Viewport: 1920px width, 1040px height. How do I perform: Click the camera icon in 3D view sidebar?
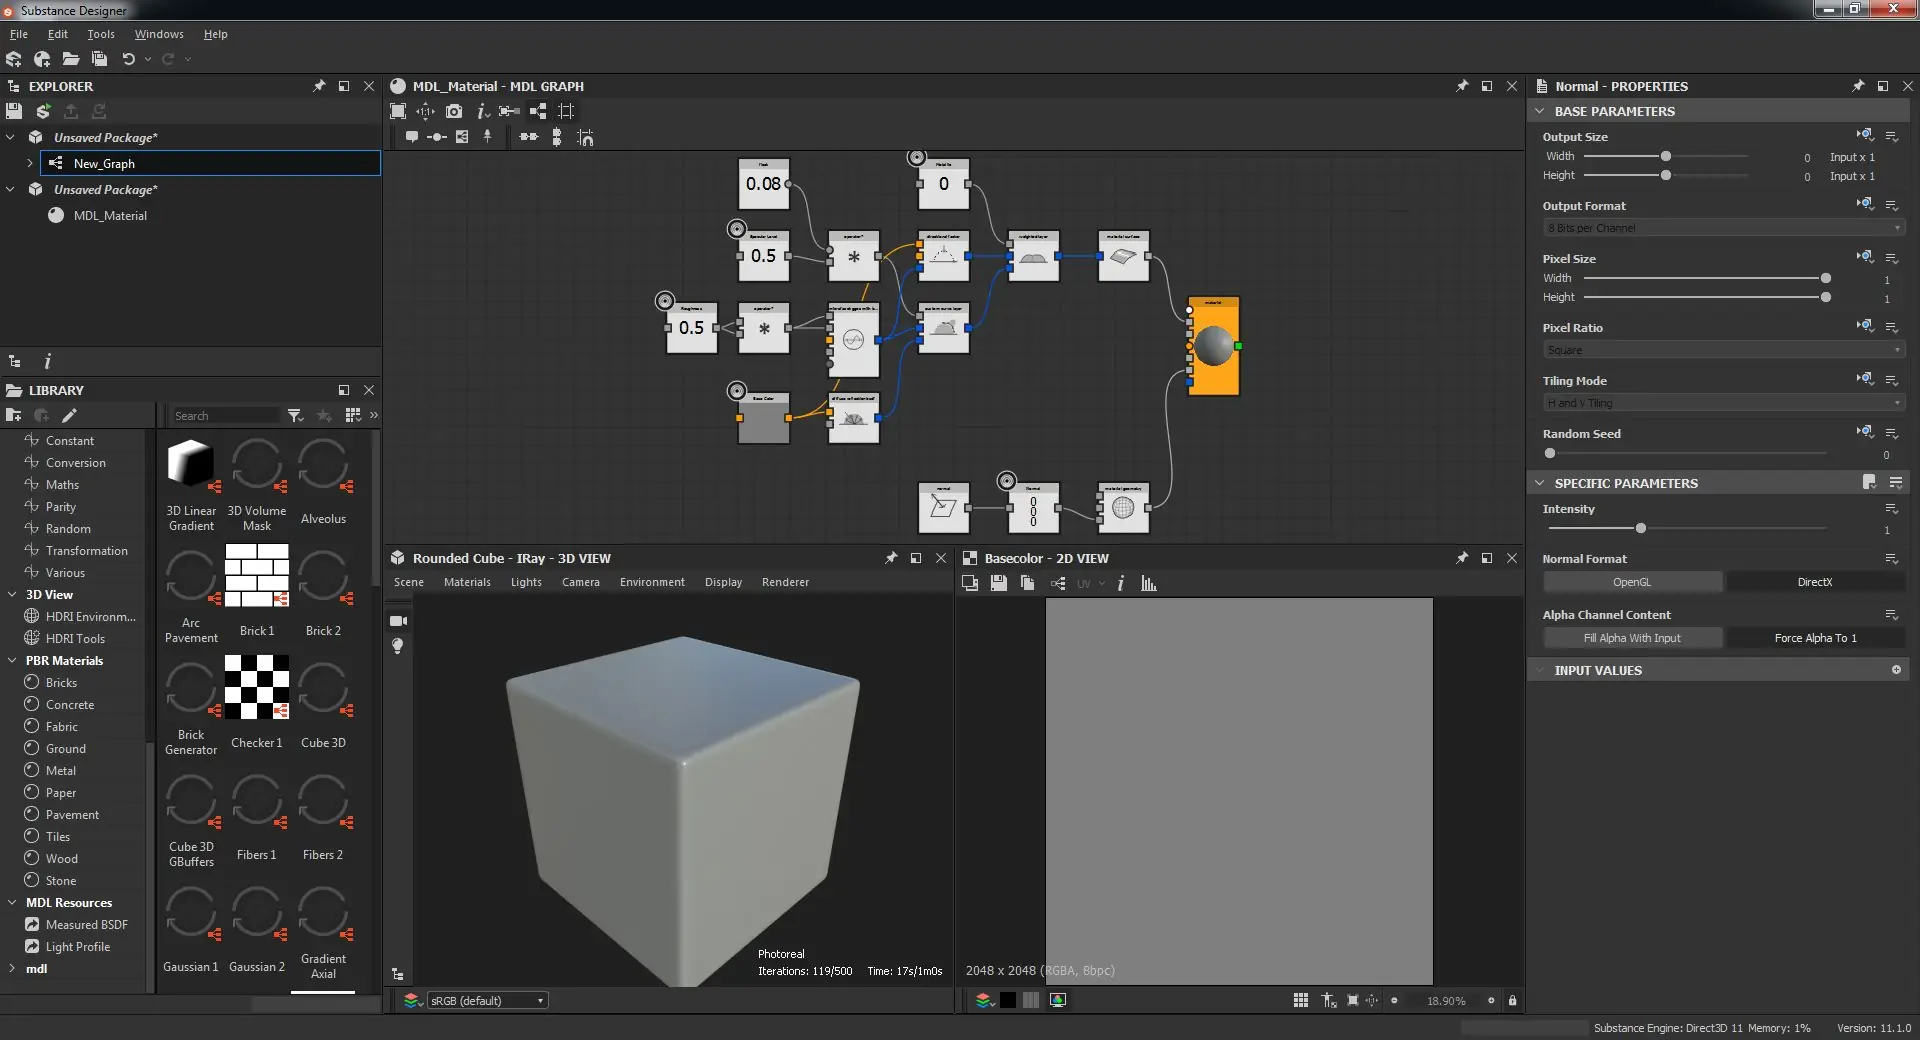pyautogui.click(x=397, y=621)
